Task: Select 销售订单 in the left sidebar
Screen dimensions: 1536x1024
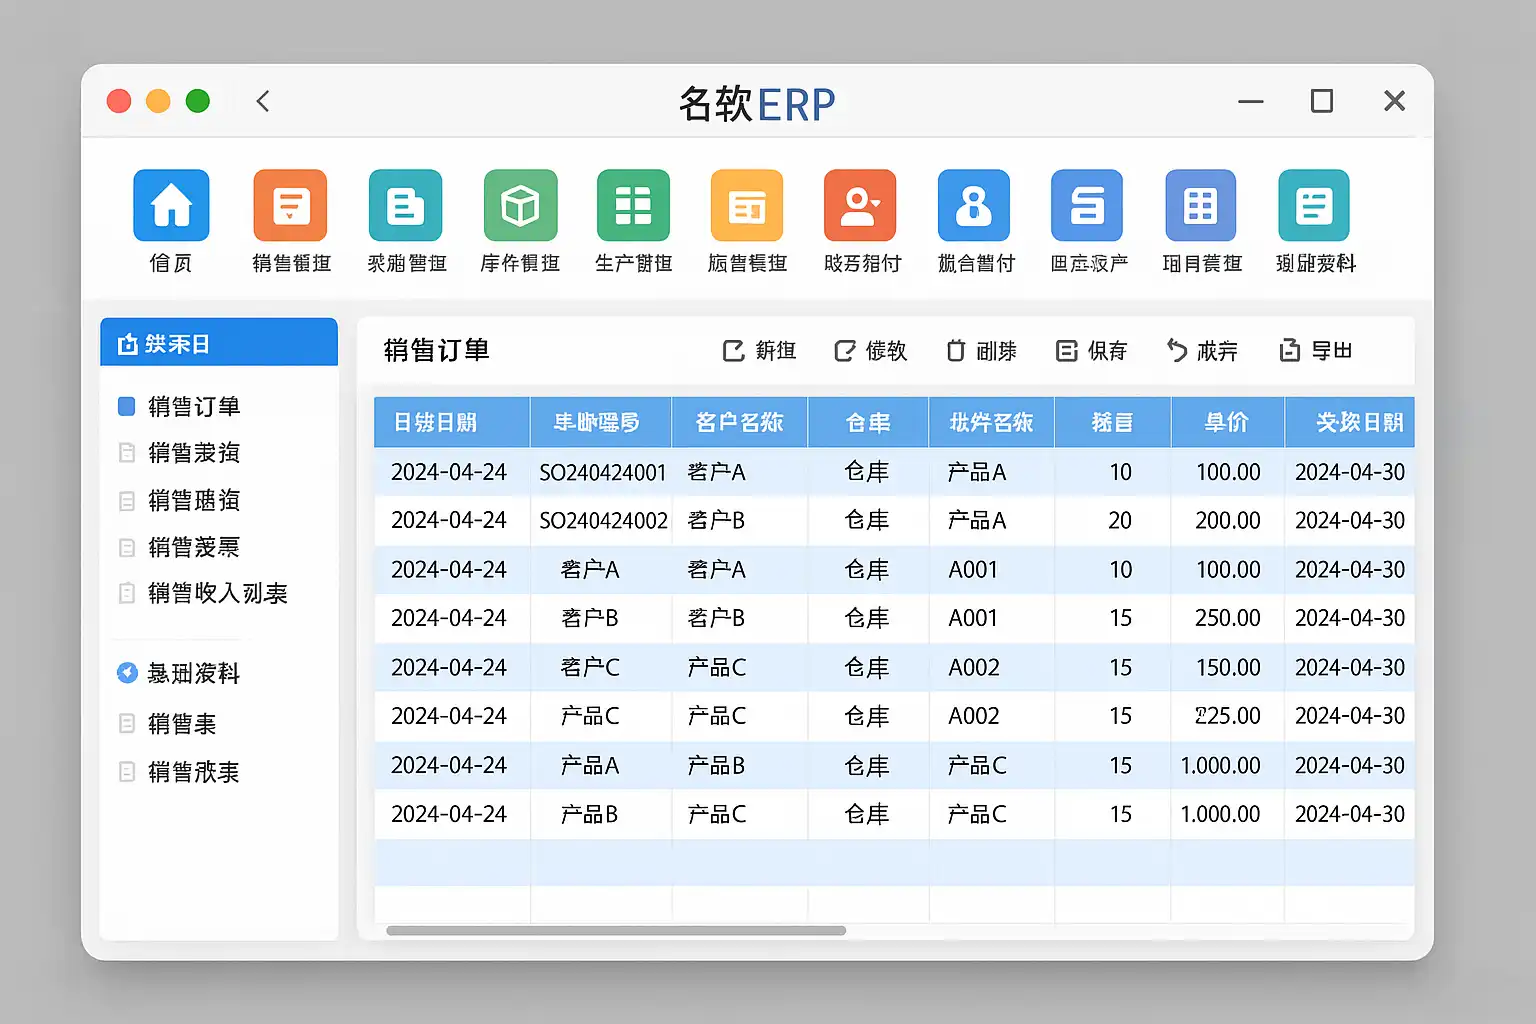Action: (x=193, y=406)
